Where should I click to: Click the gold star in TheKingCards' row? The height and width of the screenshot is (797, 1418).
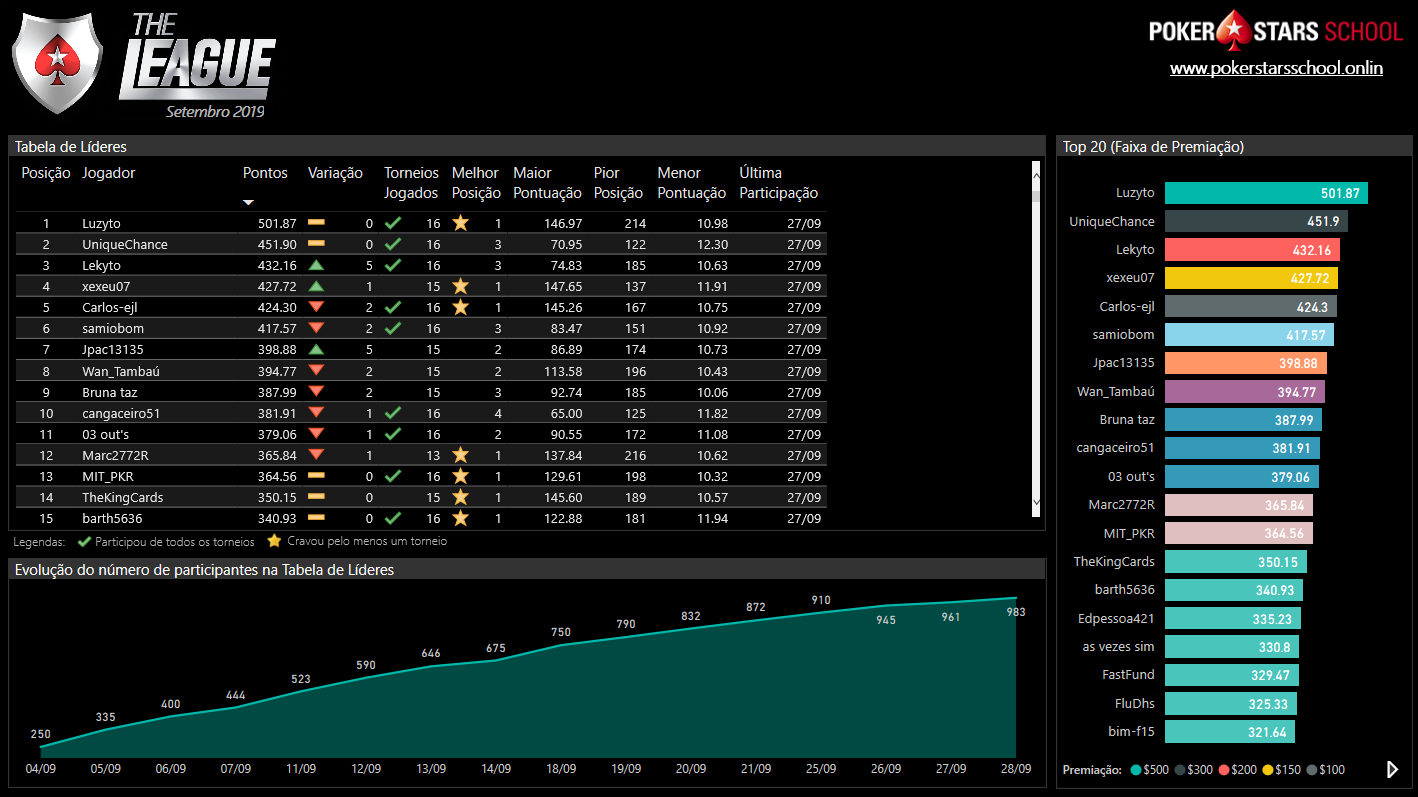[x=460, y=497]
